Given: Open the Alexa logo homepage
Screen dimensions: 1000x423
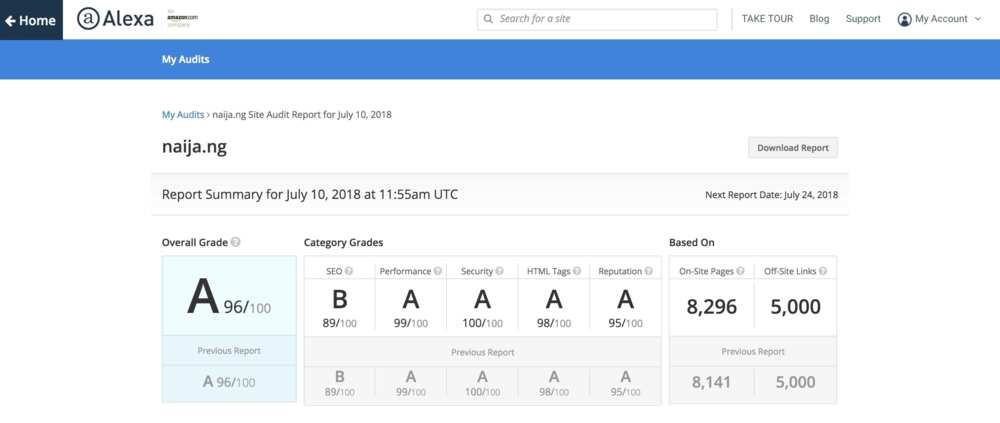Looking at the screenshot, I should point(115,19).
